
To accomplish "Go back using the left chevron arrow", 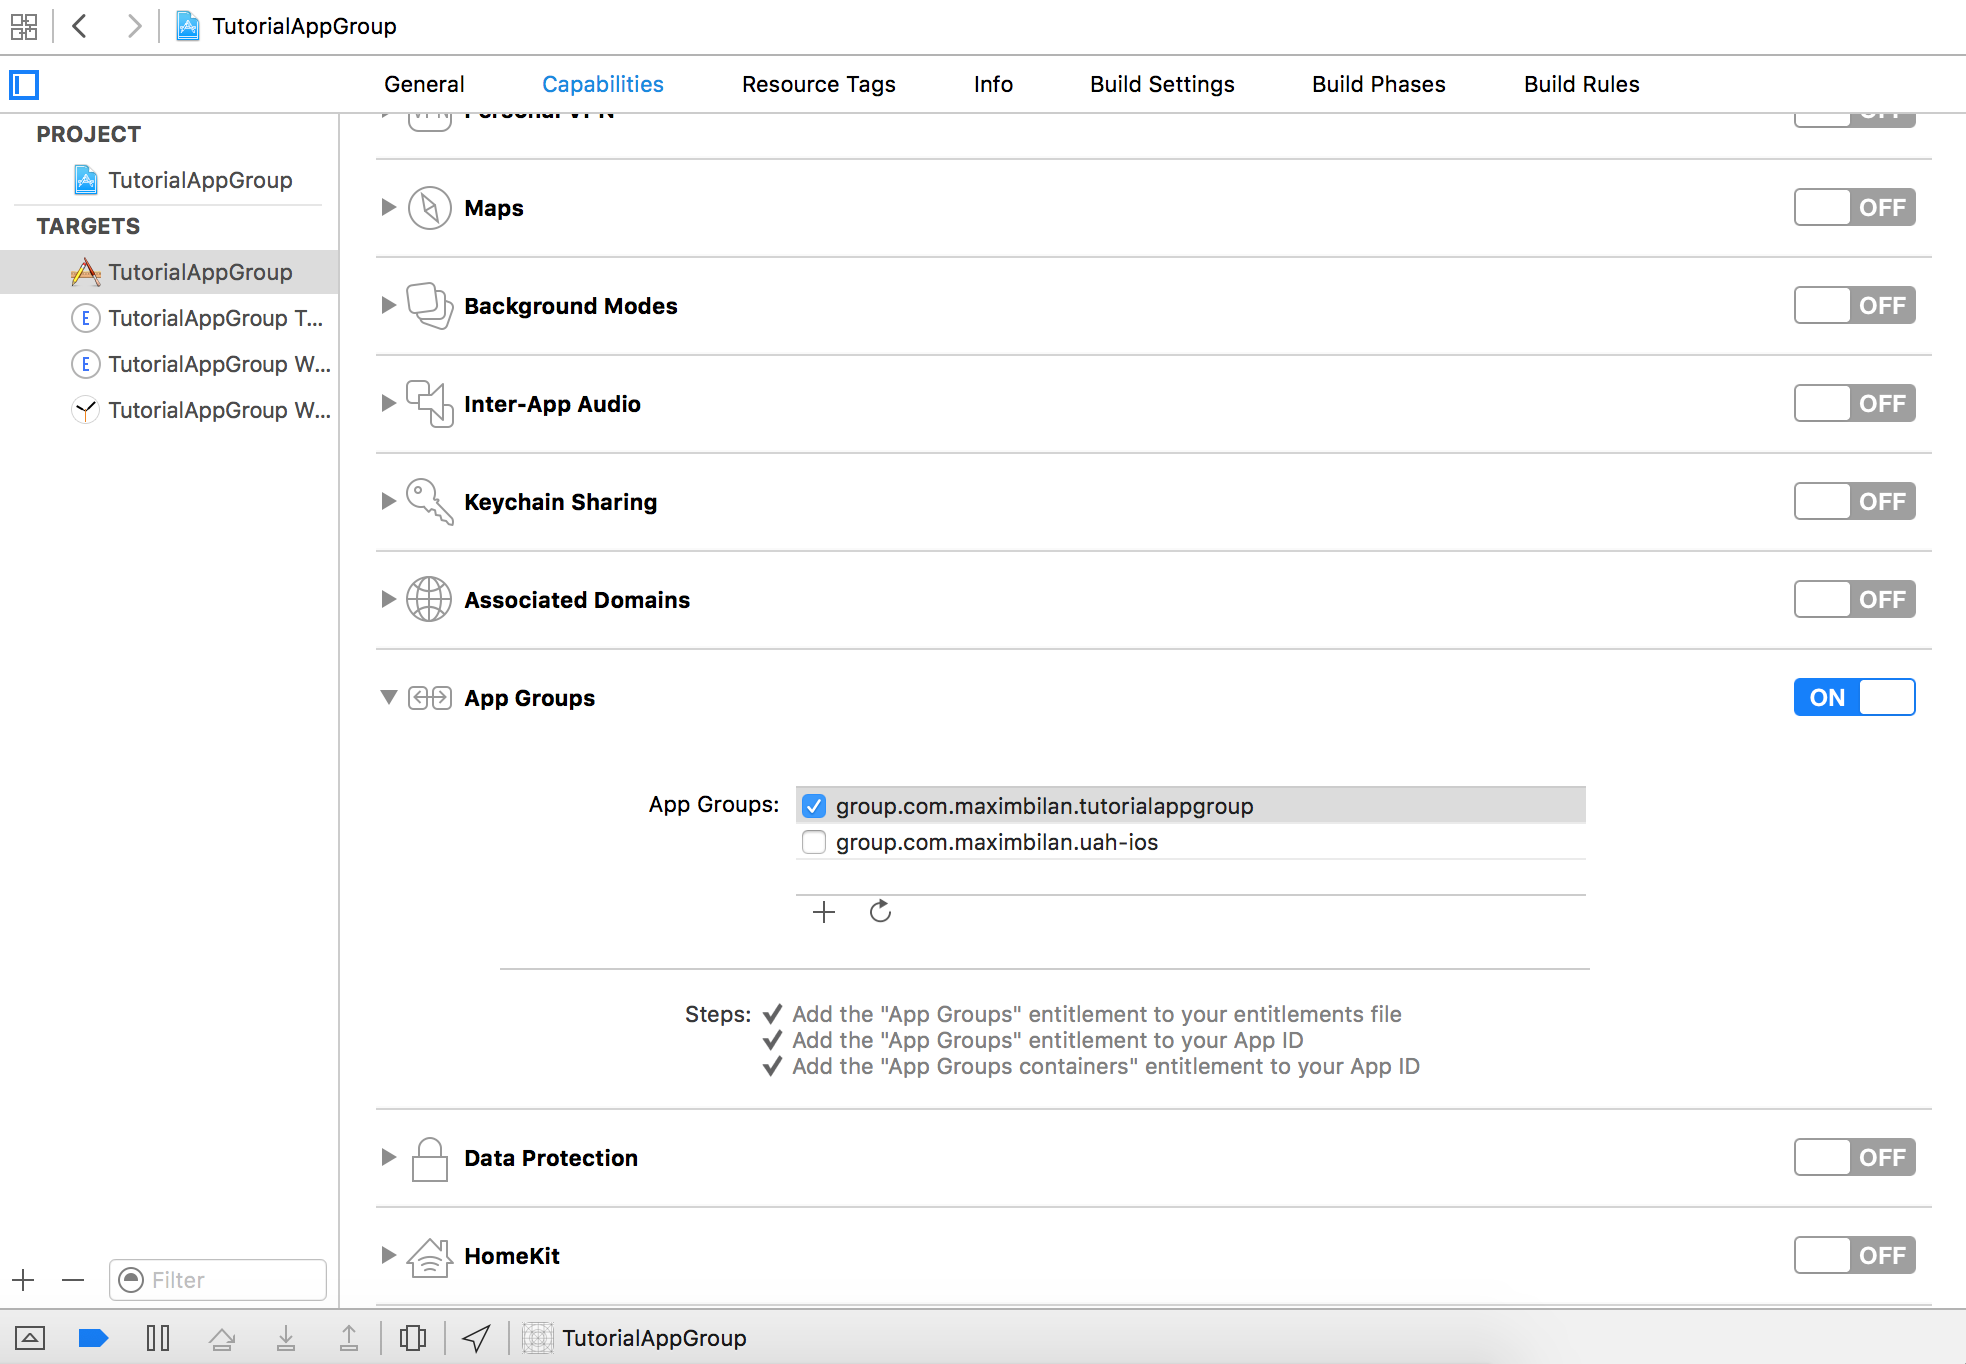I will click(81, 26).
